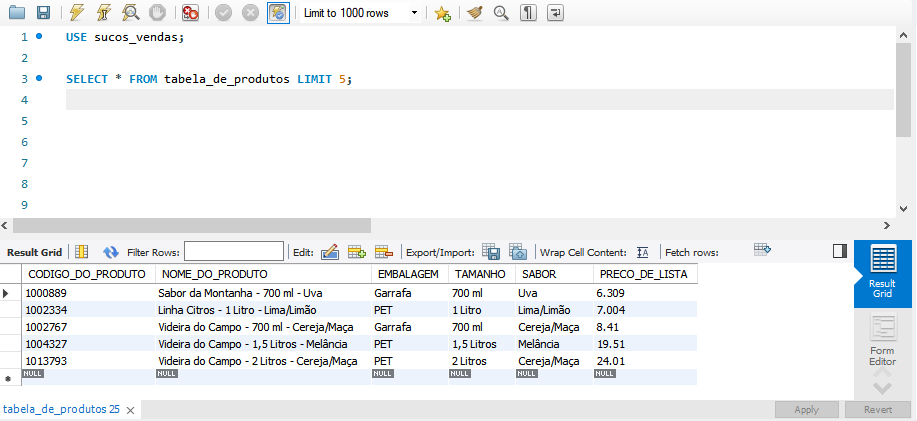Switch to the tabela_de_produtos 25 tab
Image resolution: width=917 pixels, height=421 pixels.
[x=61, y=409]
